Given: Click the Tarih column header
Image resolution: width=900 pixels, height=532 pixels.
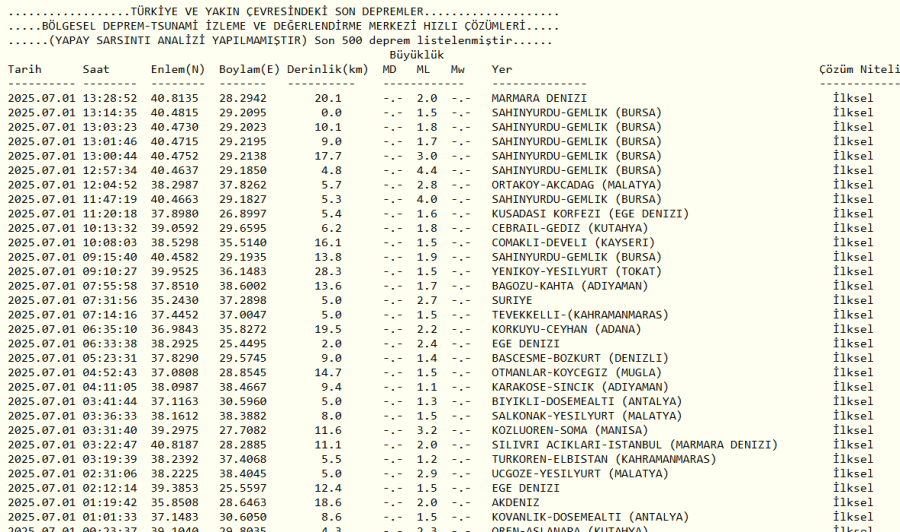Looking at the screenshot, I should (x=25, y=69).
